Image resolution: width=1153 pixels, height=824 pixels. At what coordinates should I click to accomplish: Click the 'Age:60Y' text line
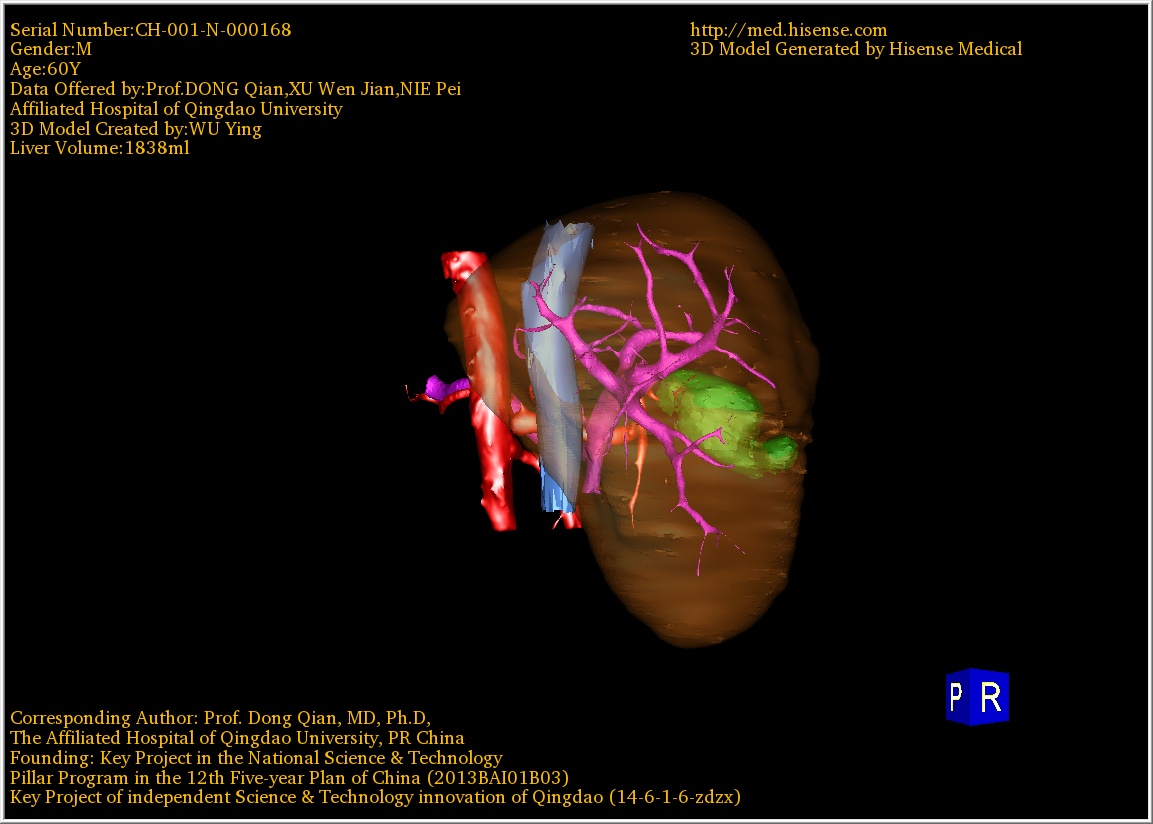45,69
